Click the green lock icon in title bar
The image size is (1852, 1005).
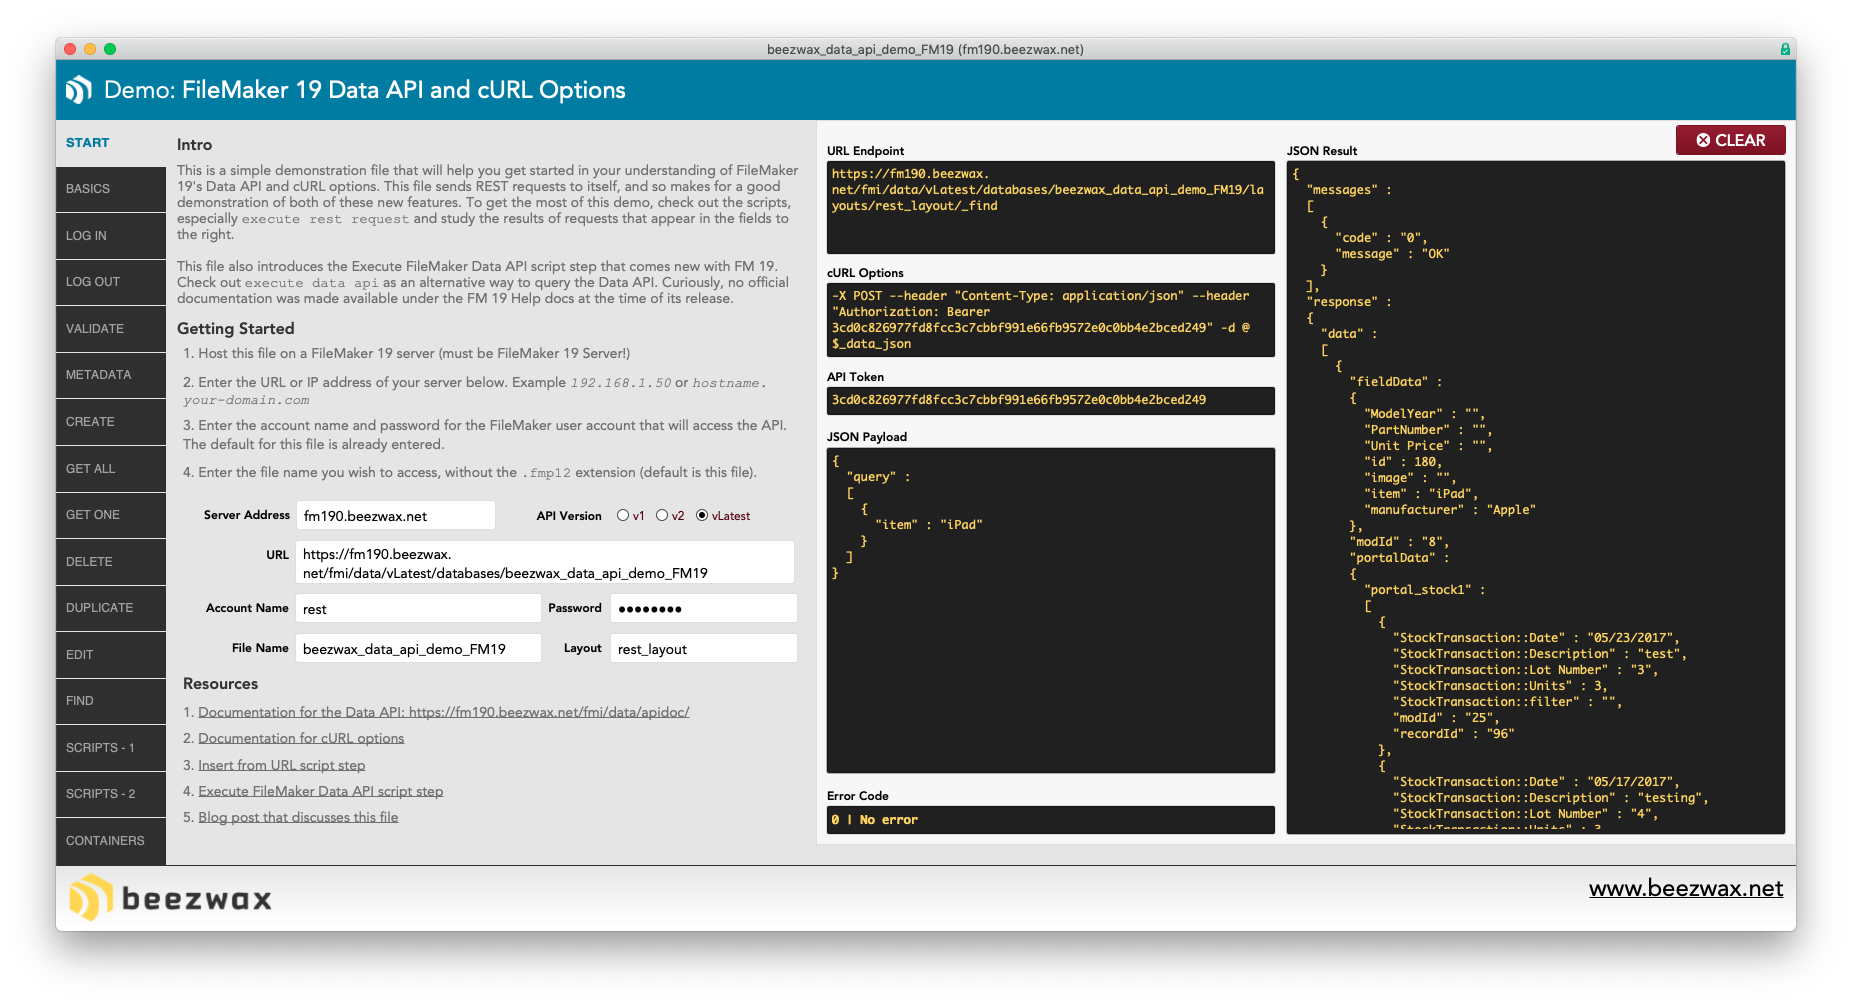pyautogui.click(x=1785, y=49)
